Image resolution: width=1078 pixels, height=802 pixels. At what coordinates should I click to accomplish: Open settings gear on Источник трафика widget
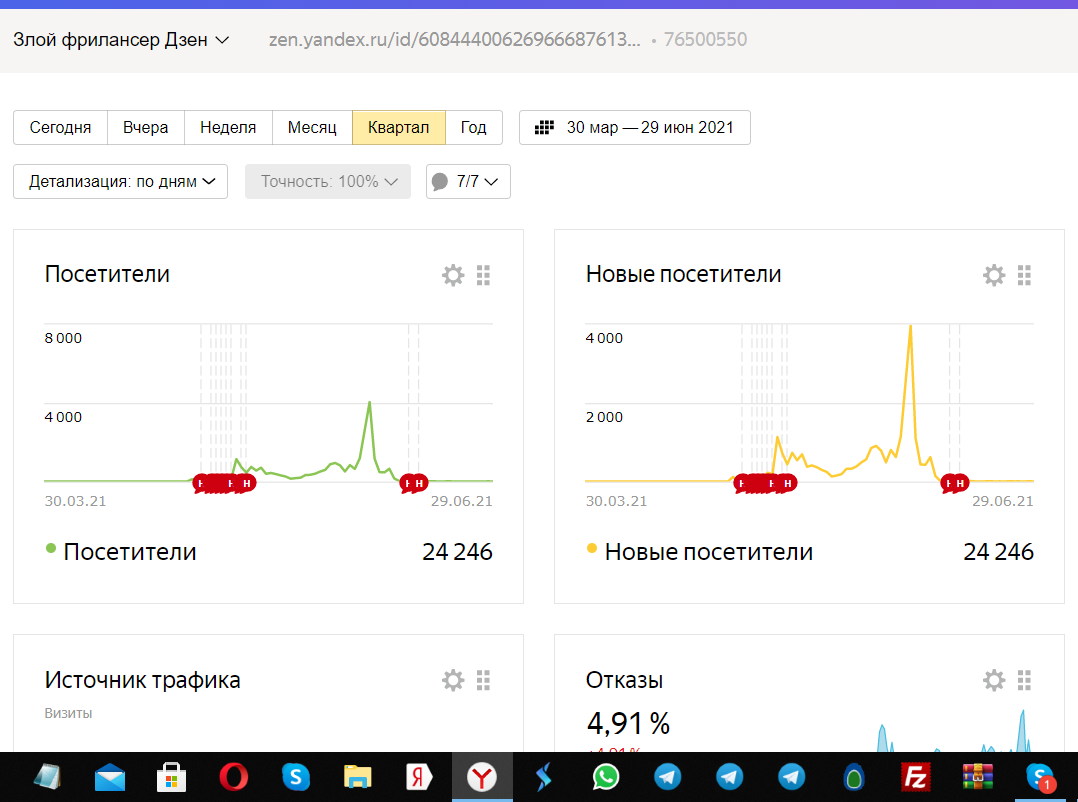point(453,680)
